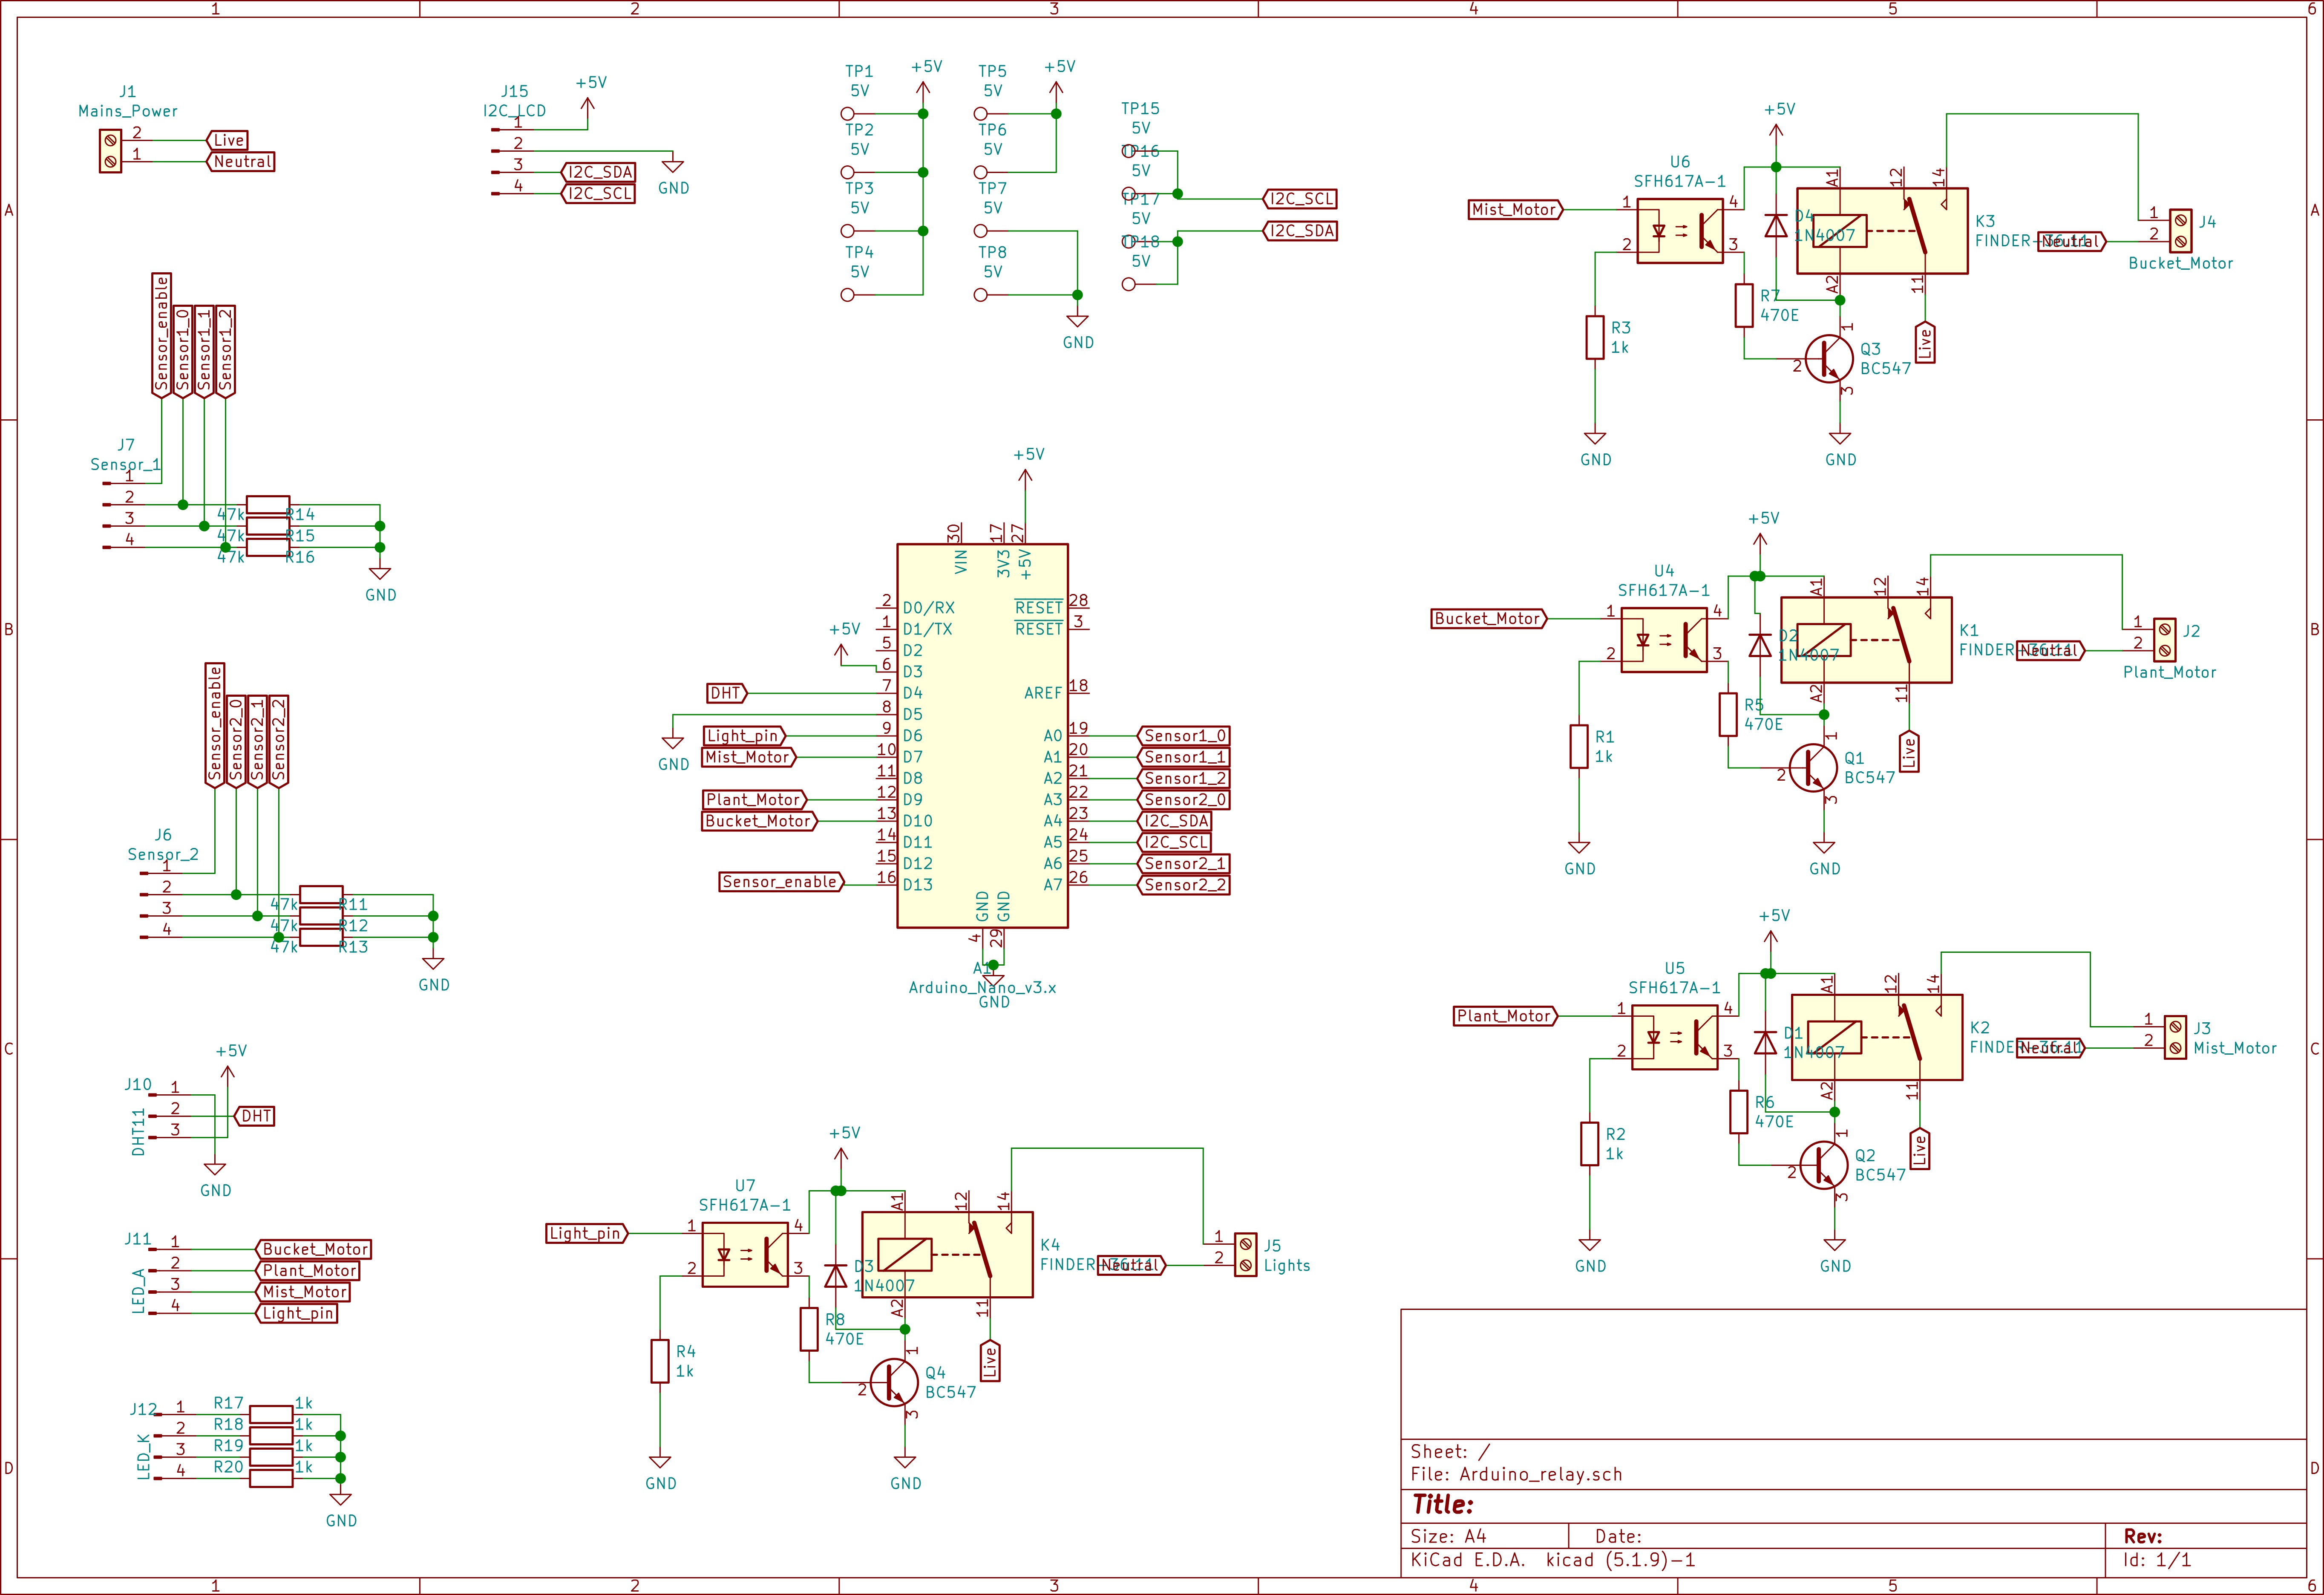This screenshot has height=1595, width=2324.
Task: Select the K2 FINDER relay symbol
Action: pos(1877,1037)
